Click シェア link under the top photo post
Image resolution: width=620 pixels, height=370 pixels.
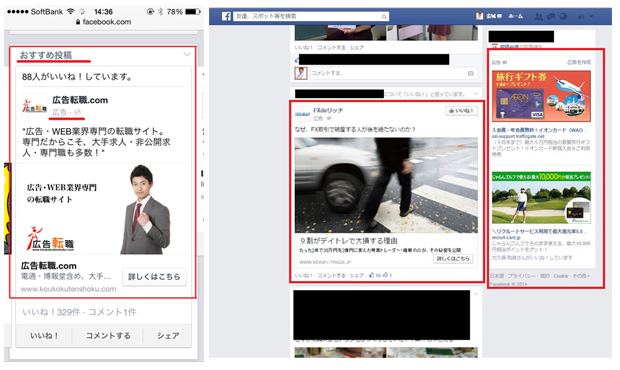356,47
